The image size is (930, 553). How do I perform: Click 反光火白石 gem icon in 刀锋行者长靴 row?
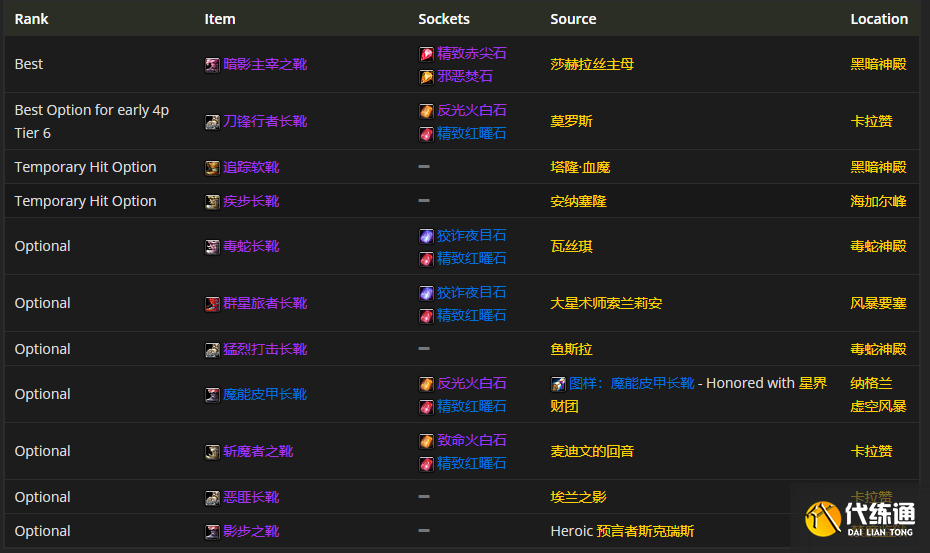(426, 111)
